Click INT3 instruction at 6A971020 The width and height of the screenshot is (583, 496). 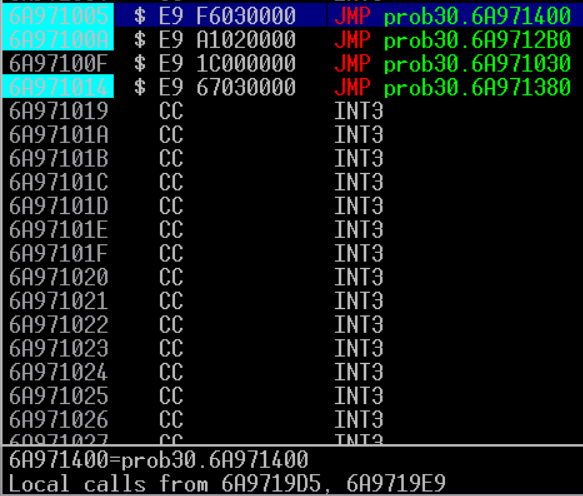coord(359,277)
